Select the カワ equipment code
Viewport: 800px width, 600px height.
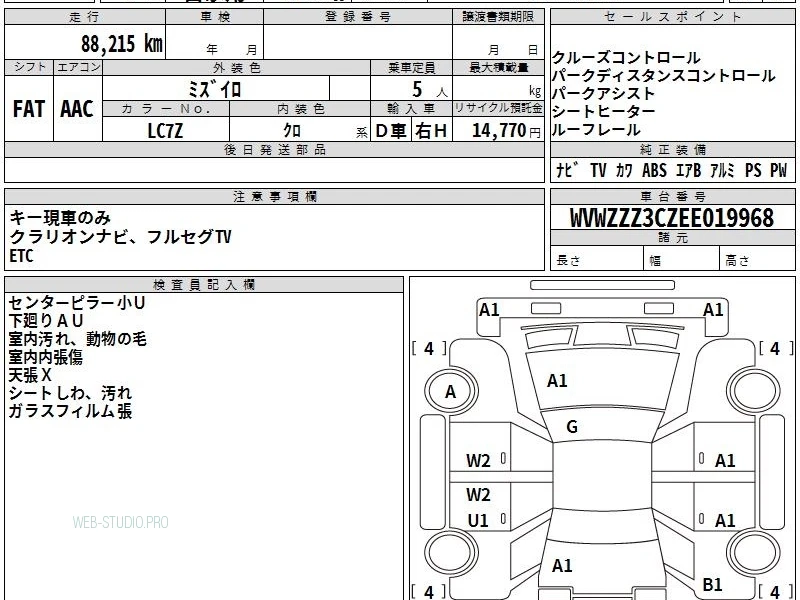click(623, 170)
